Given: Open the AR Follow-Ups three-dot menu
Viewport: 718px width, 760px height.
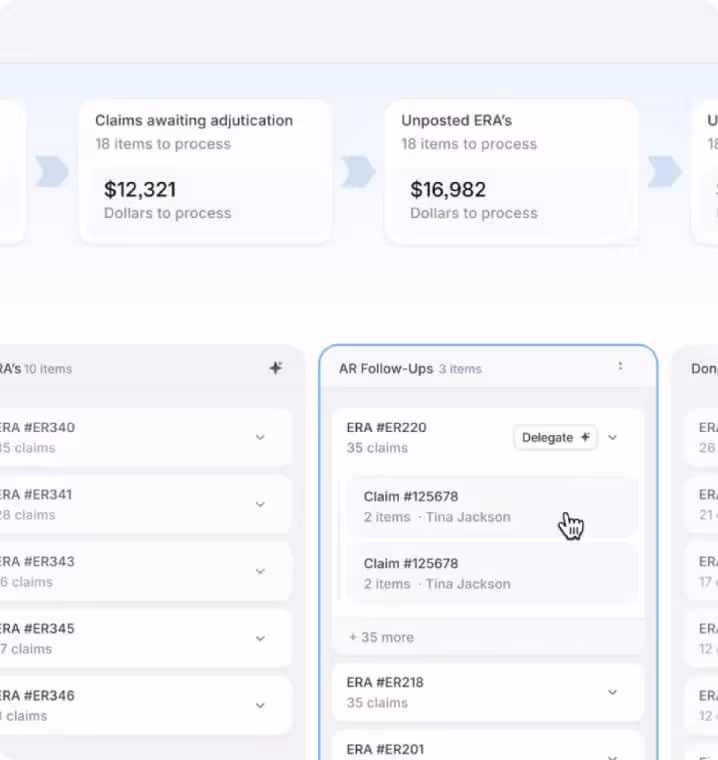Looking at the screenshot, I should (x=620, y=366).
